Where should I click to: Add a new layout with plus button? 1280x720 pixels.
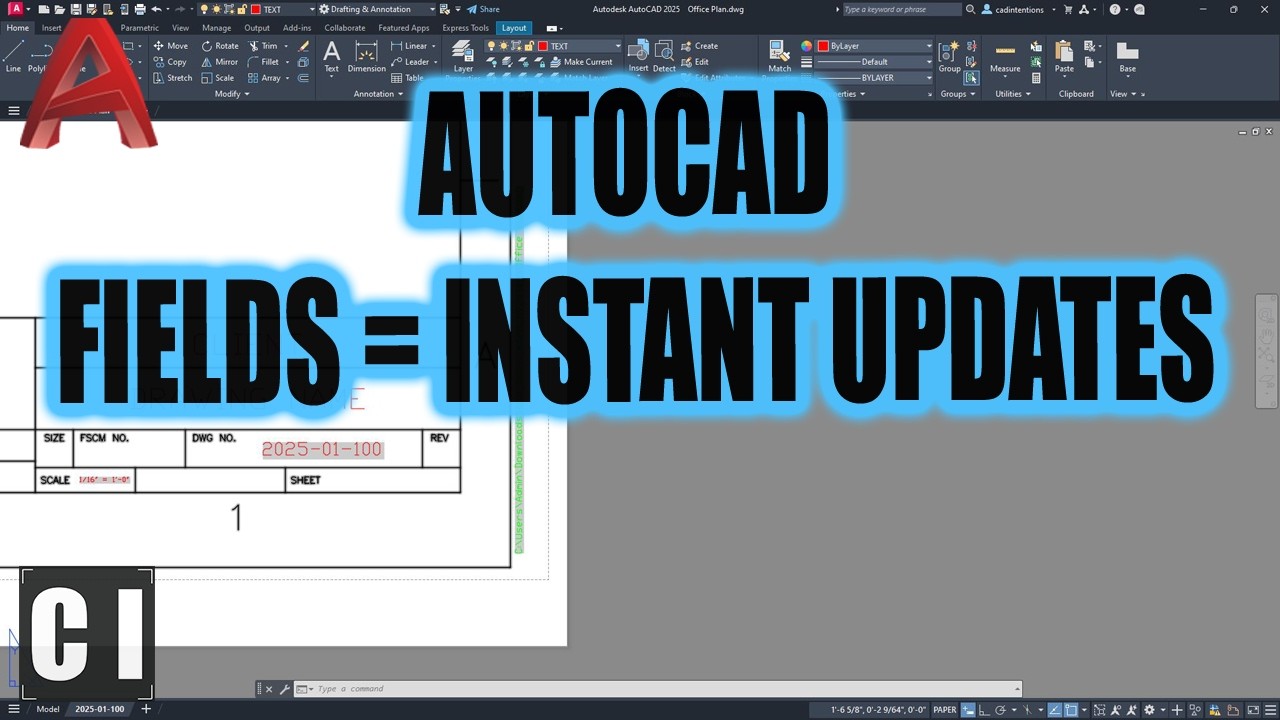pos(146,709)
